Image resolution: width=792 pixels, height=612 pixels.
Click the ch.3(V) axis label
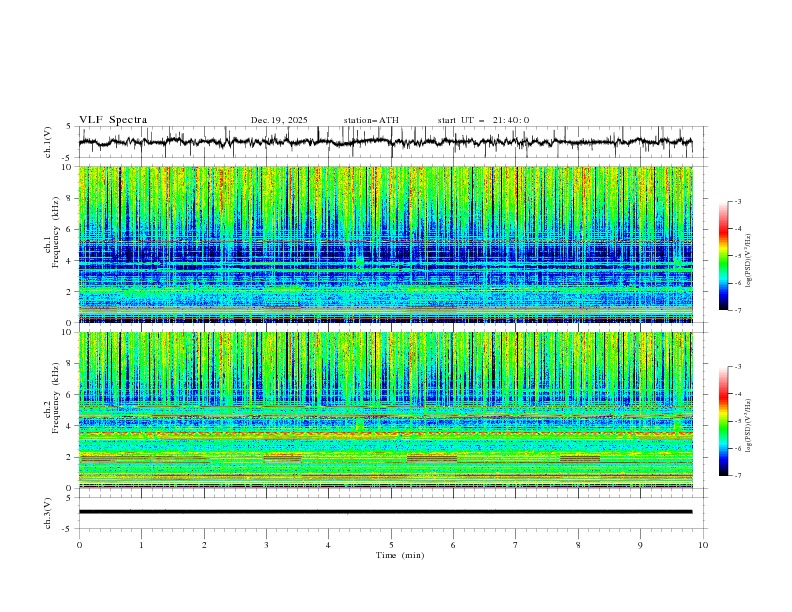pyautogui.click(x=50, y=512)
